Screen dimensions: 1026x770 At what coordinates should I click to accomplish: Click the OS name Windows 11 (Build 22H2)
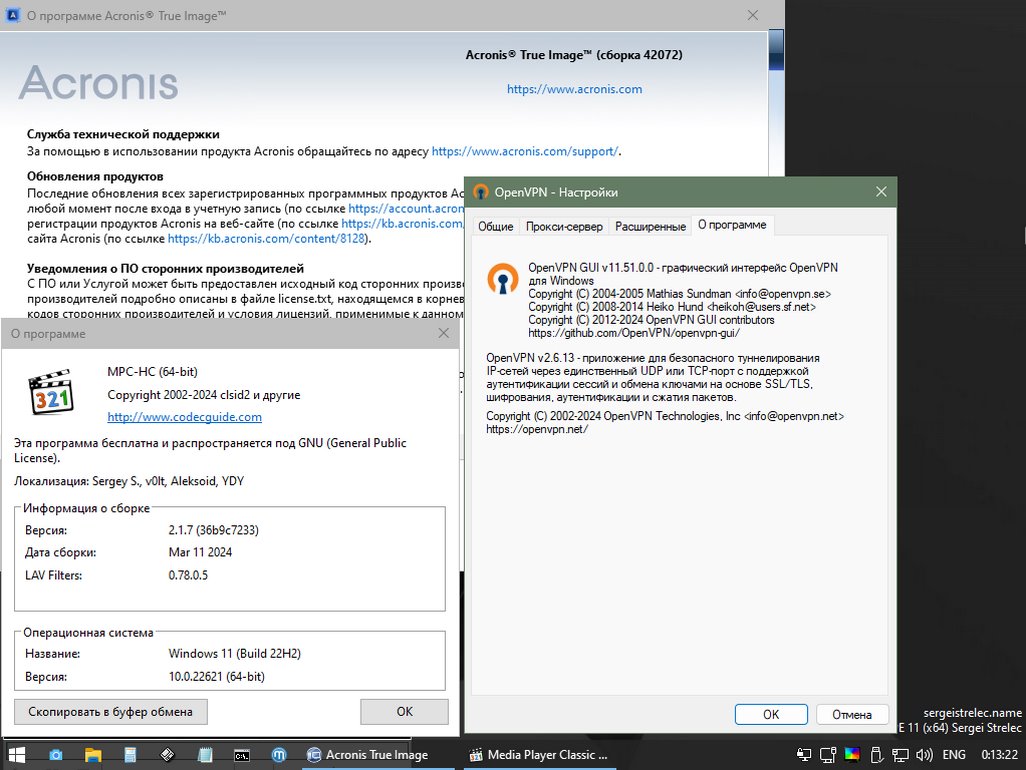tap(234, 654)
